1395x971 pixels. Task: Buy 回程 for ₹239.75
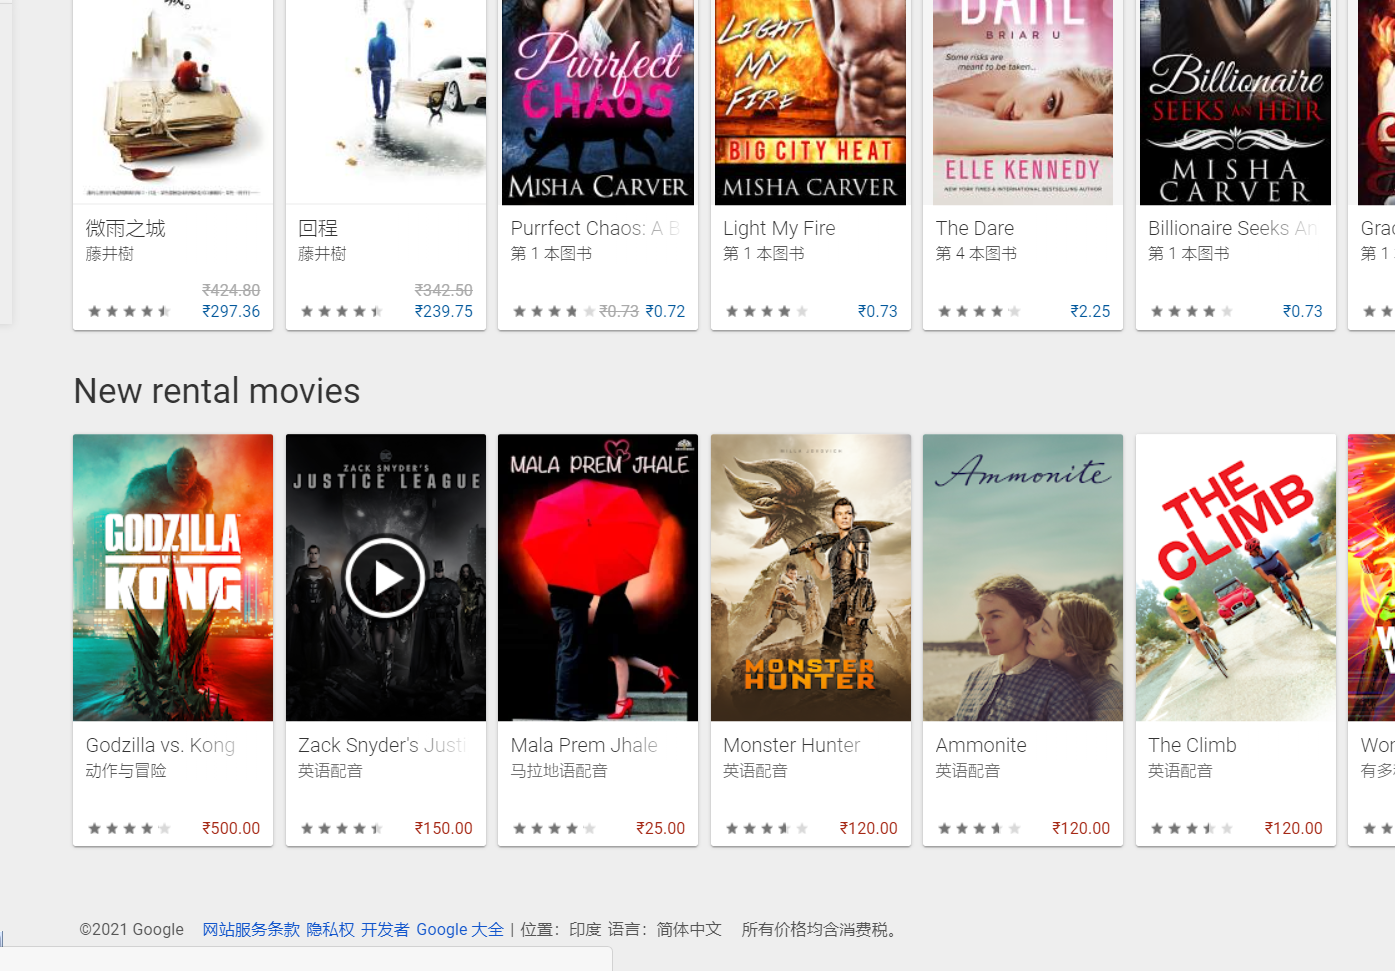444,311
